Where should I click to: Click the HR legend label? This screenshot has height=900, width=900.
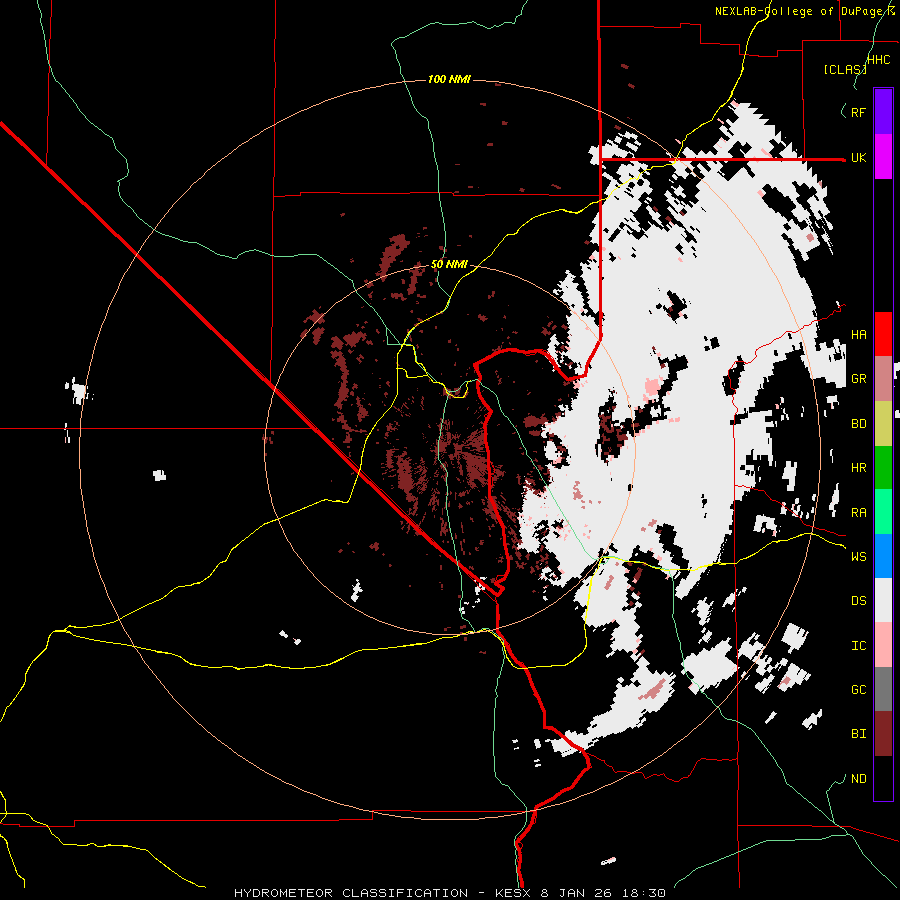coord(858,468)
